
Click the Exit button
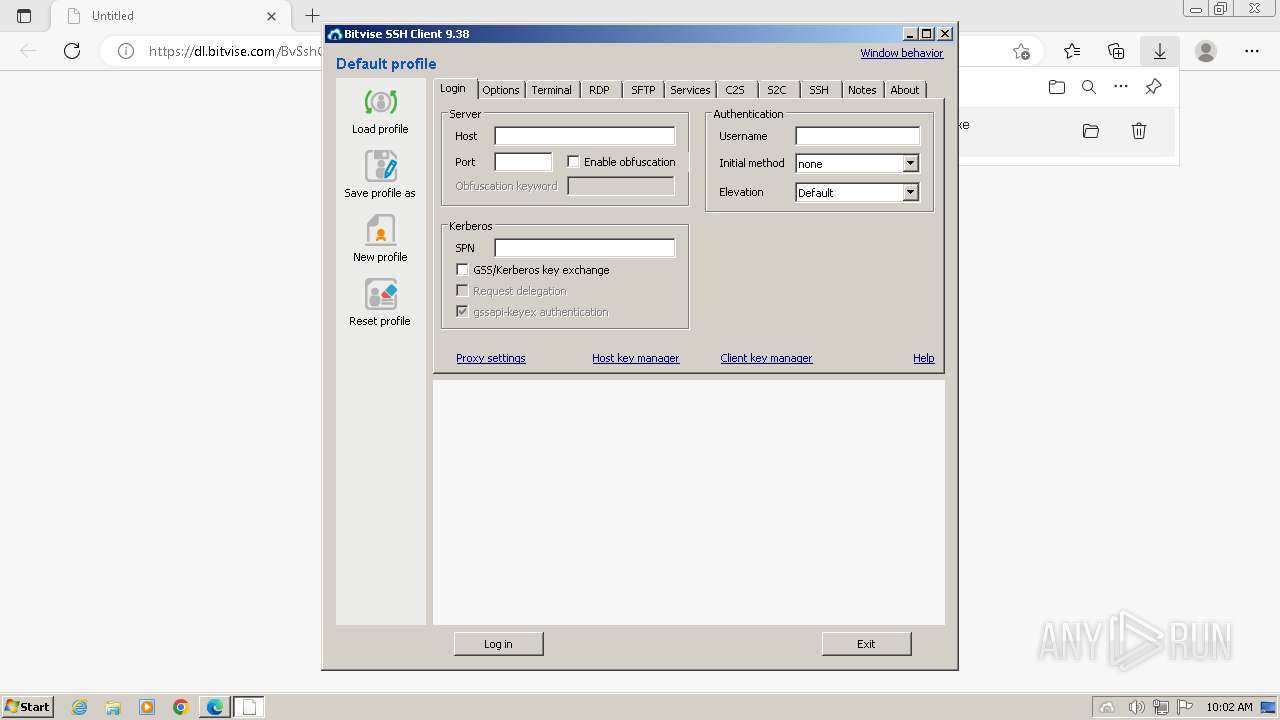[866, 644]
